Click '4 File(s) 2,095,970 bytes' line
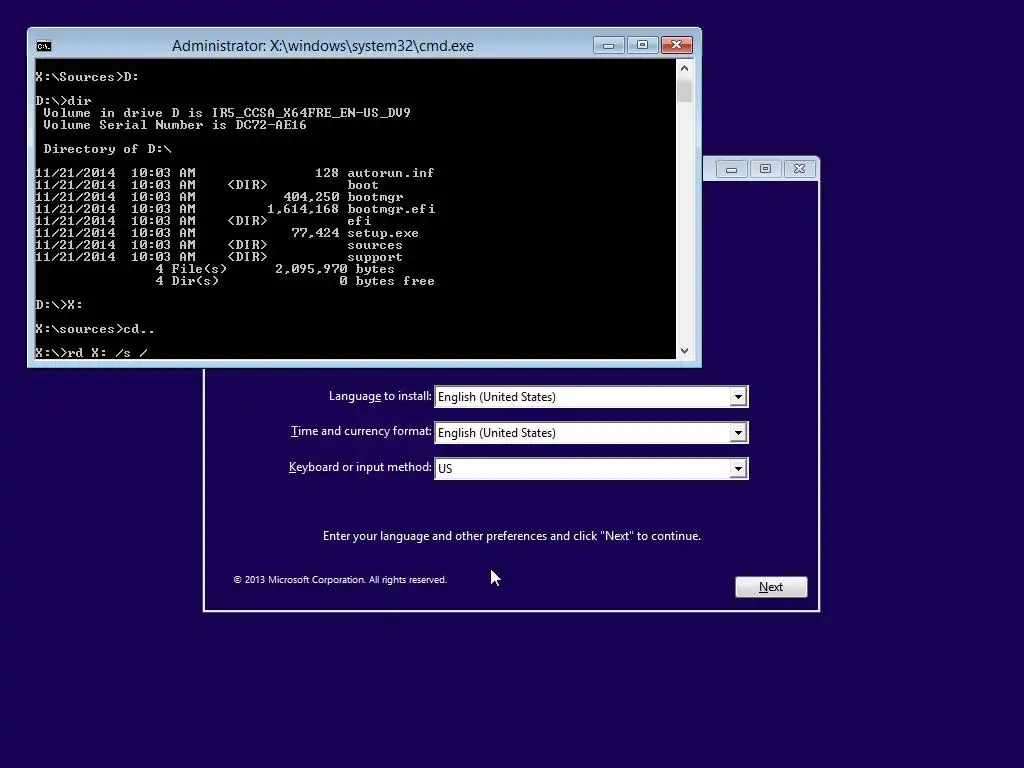 (275, 269)
